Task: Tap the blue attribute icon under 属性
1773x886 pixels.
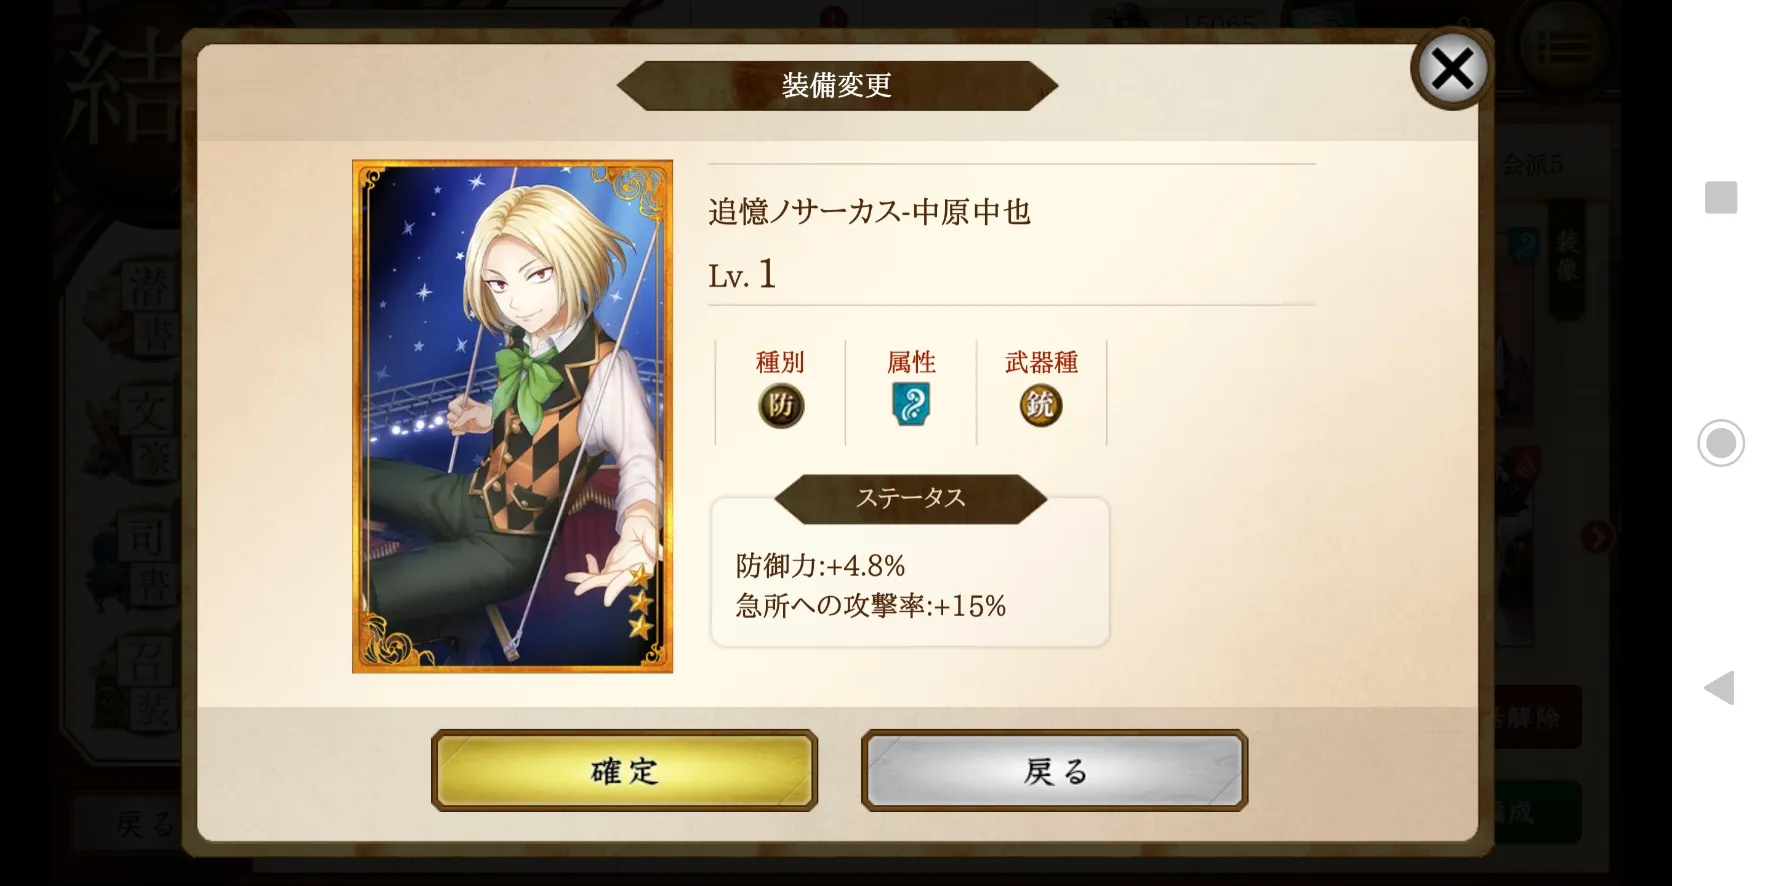Action: (x=911, y=405)
